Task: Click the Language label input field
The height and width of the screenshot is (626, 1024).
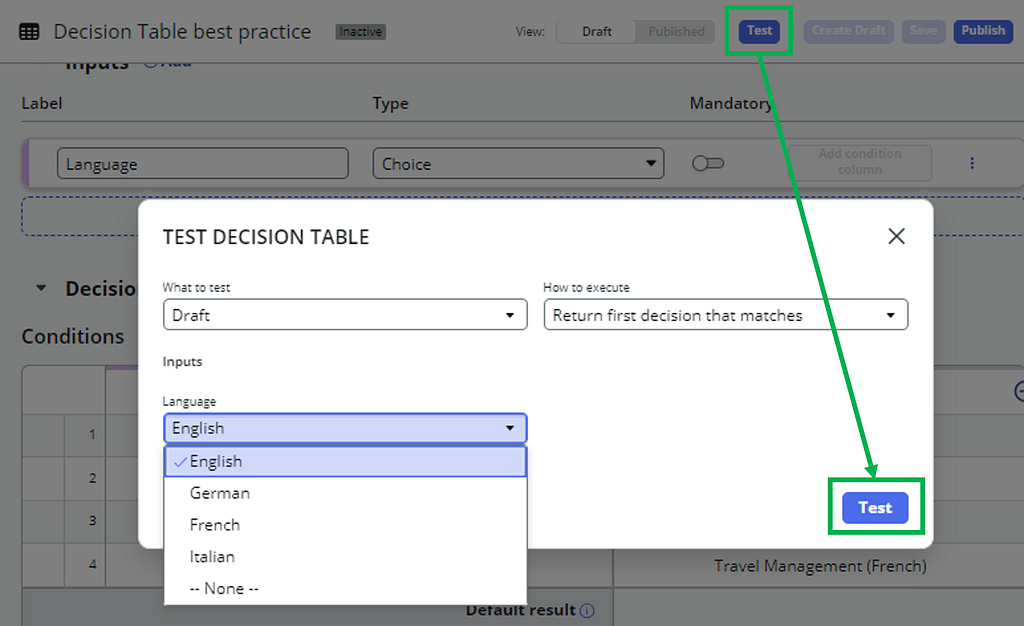Action: 202,163
